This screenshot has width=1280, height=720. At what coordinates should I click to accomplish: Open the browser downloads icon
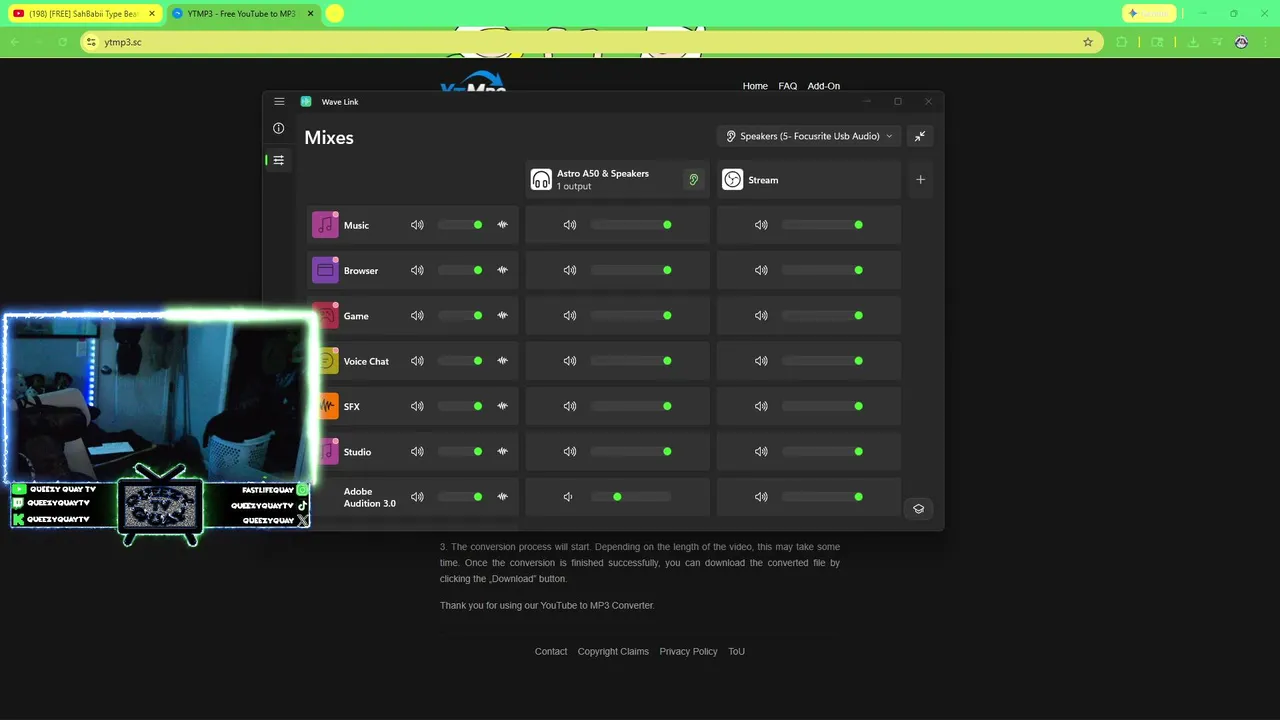(x=1193, y=42)
